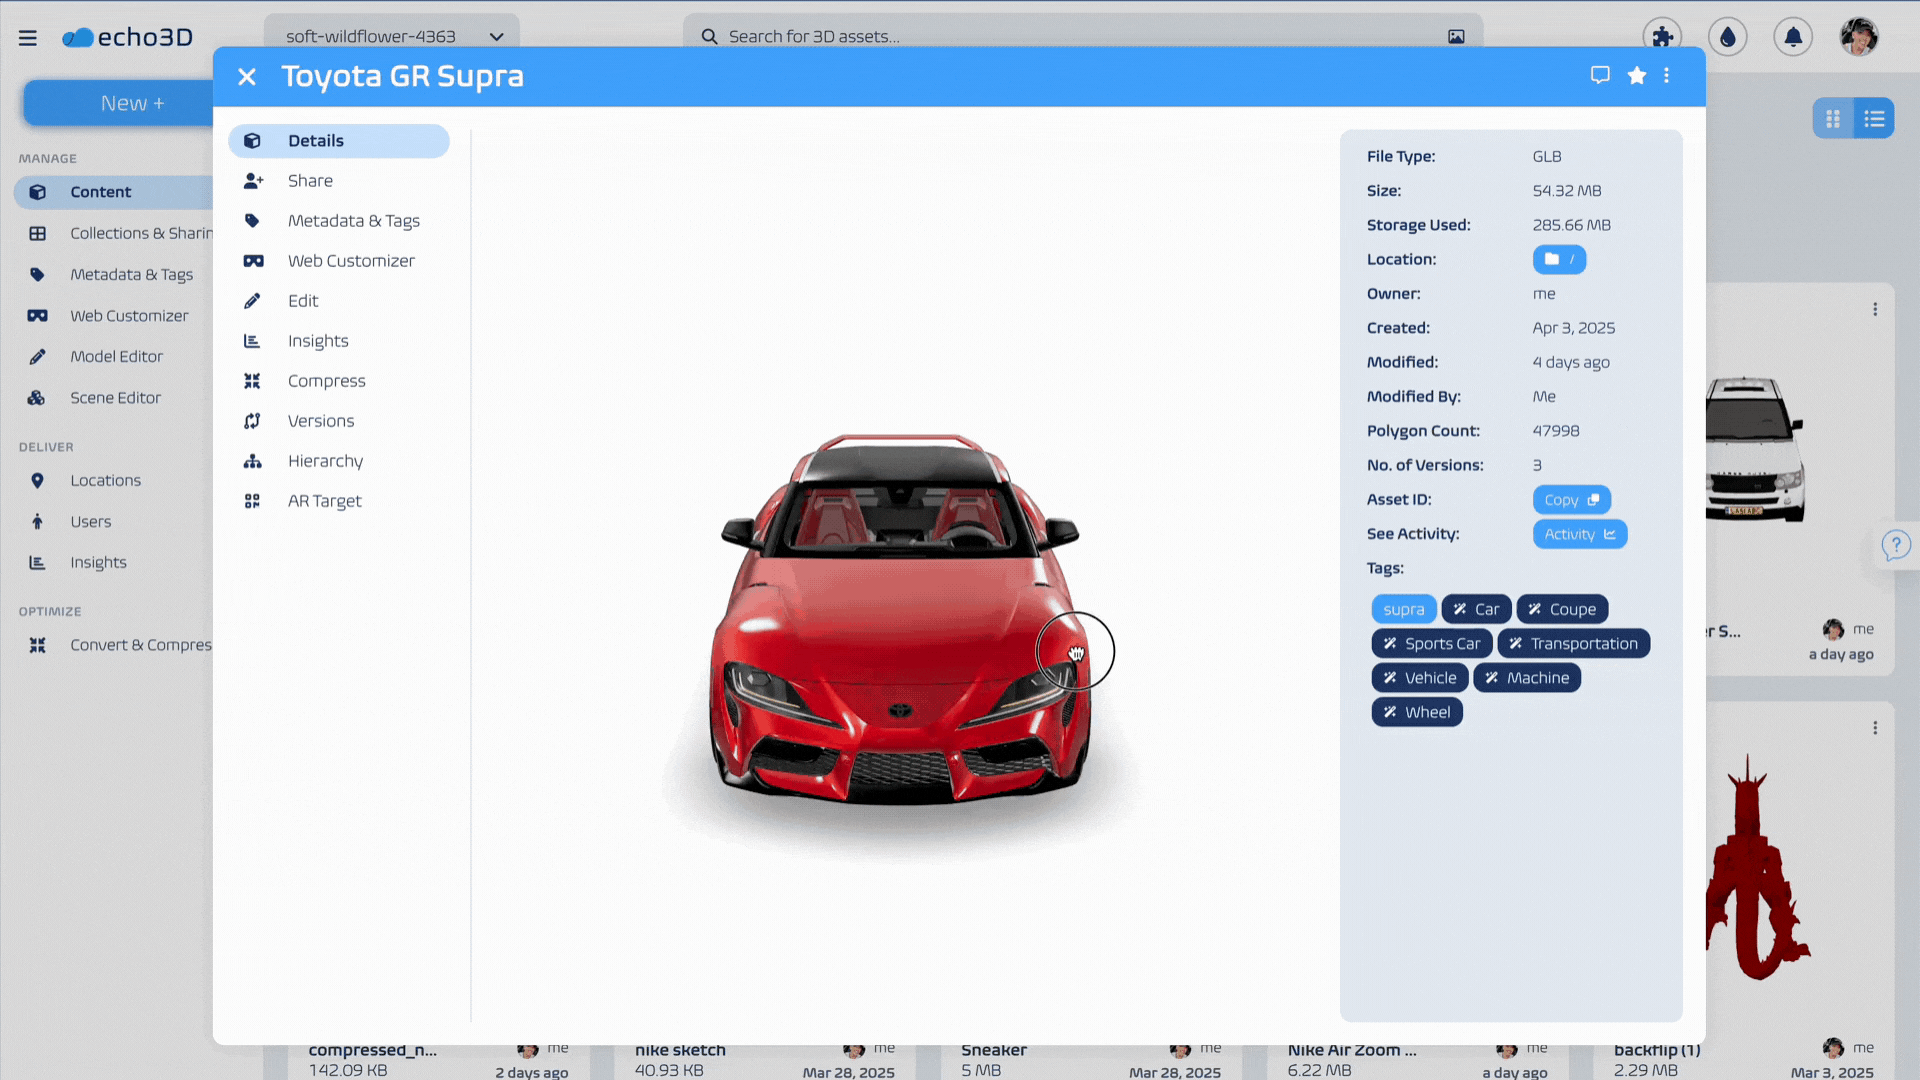
Task: Open options menu for the white car asset
Action: [1875, 310]
